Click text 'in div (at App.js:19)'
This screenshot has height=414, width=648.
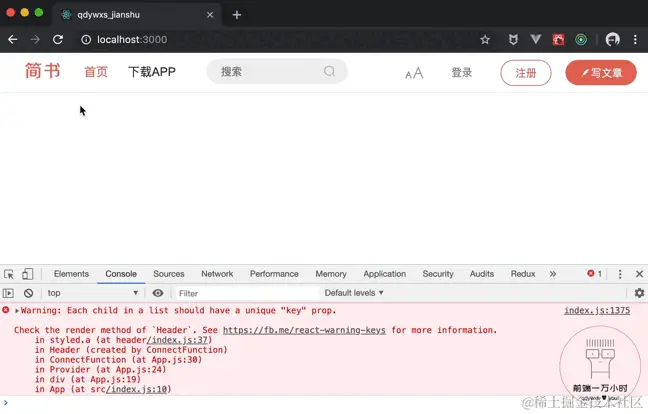pyautogui.click(x=88, y=379)
